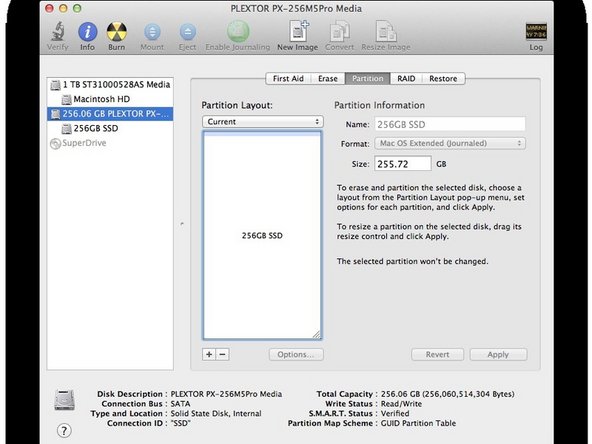Click the Connection Bus SATA value
The image size is (592, 444).
pos(180,404)
